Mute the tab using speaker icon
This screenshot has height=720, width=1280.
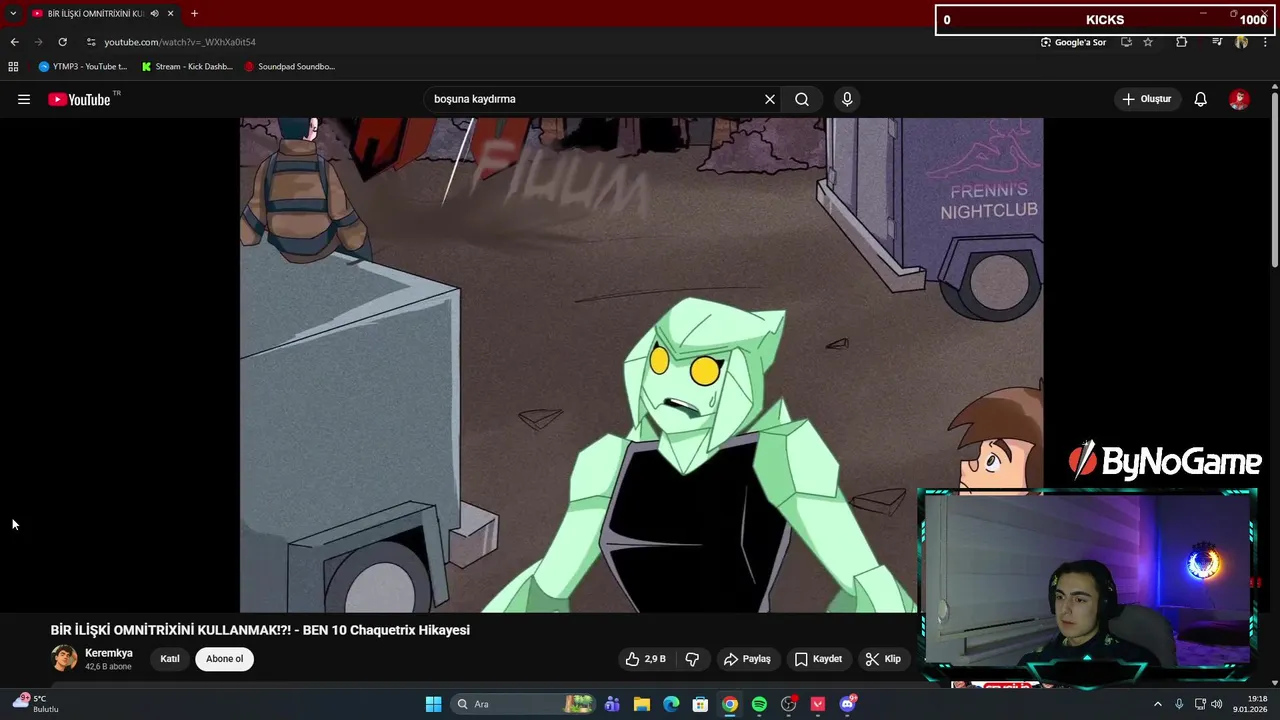tap(154, 14)
